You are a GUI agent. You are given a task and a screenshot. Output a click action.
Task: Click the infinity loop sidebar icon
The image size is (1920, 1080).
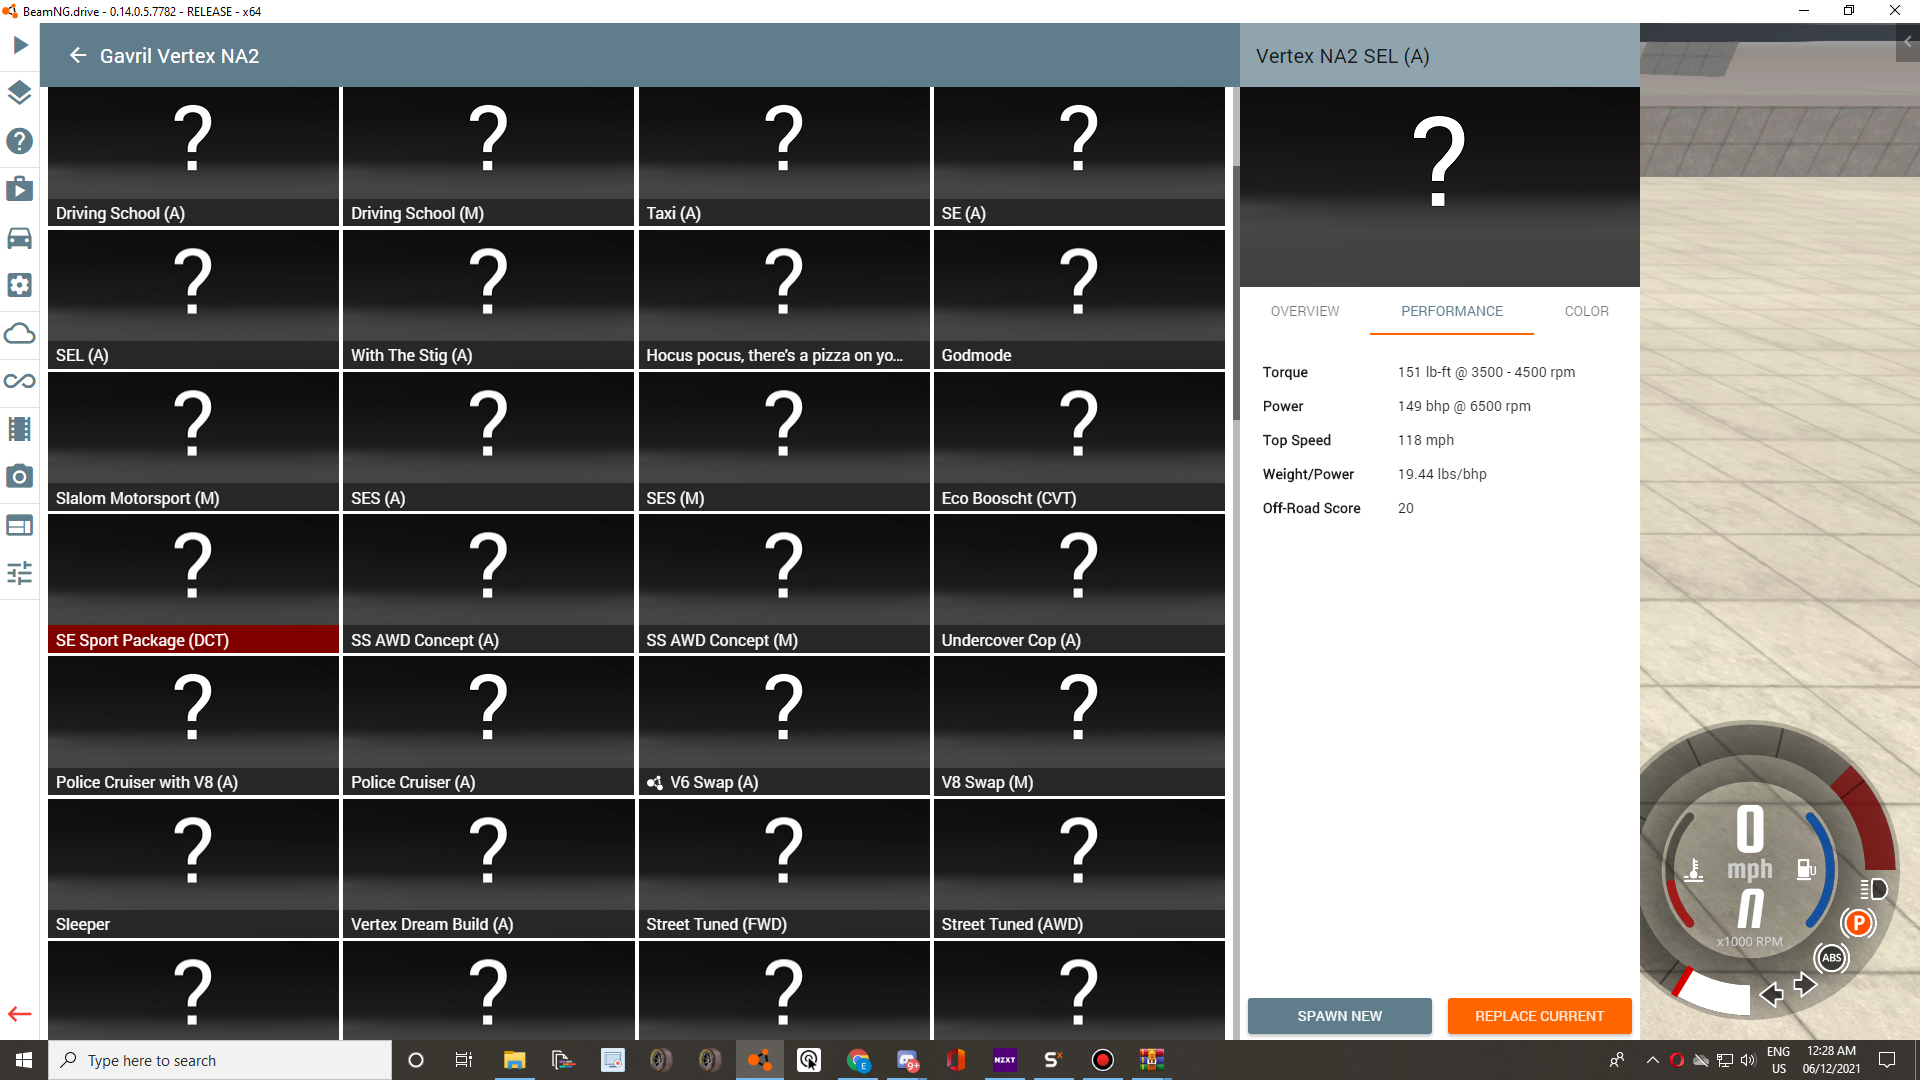20,381
